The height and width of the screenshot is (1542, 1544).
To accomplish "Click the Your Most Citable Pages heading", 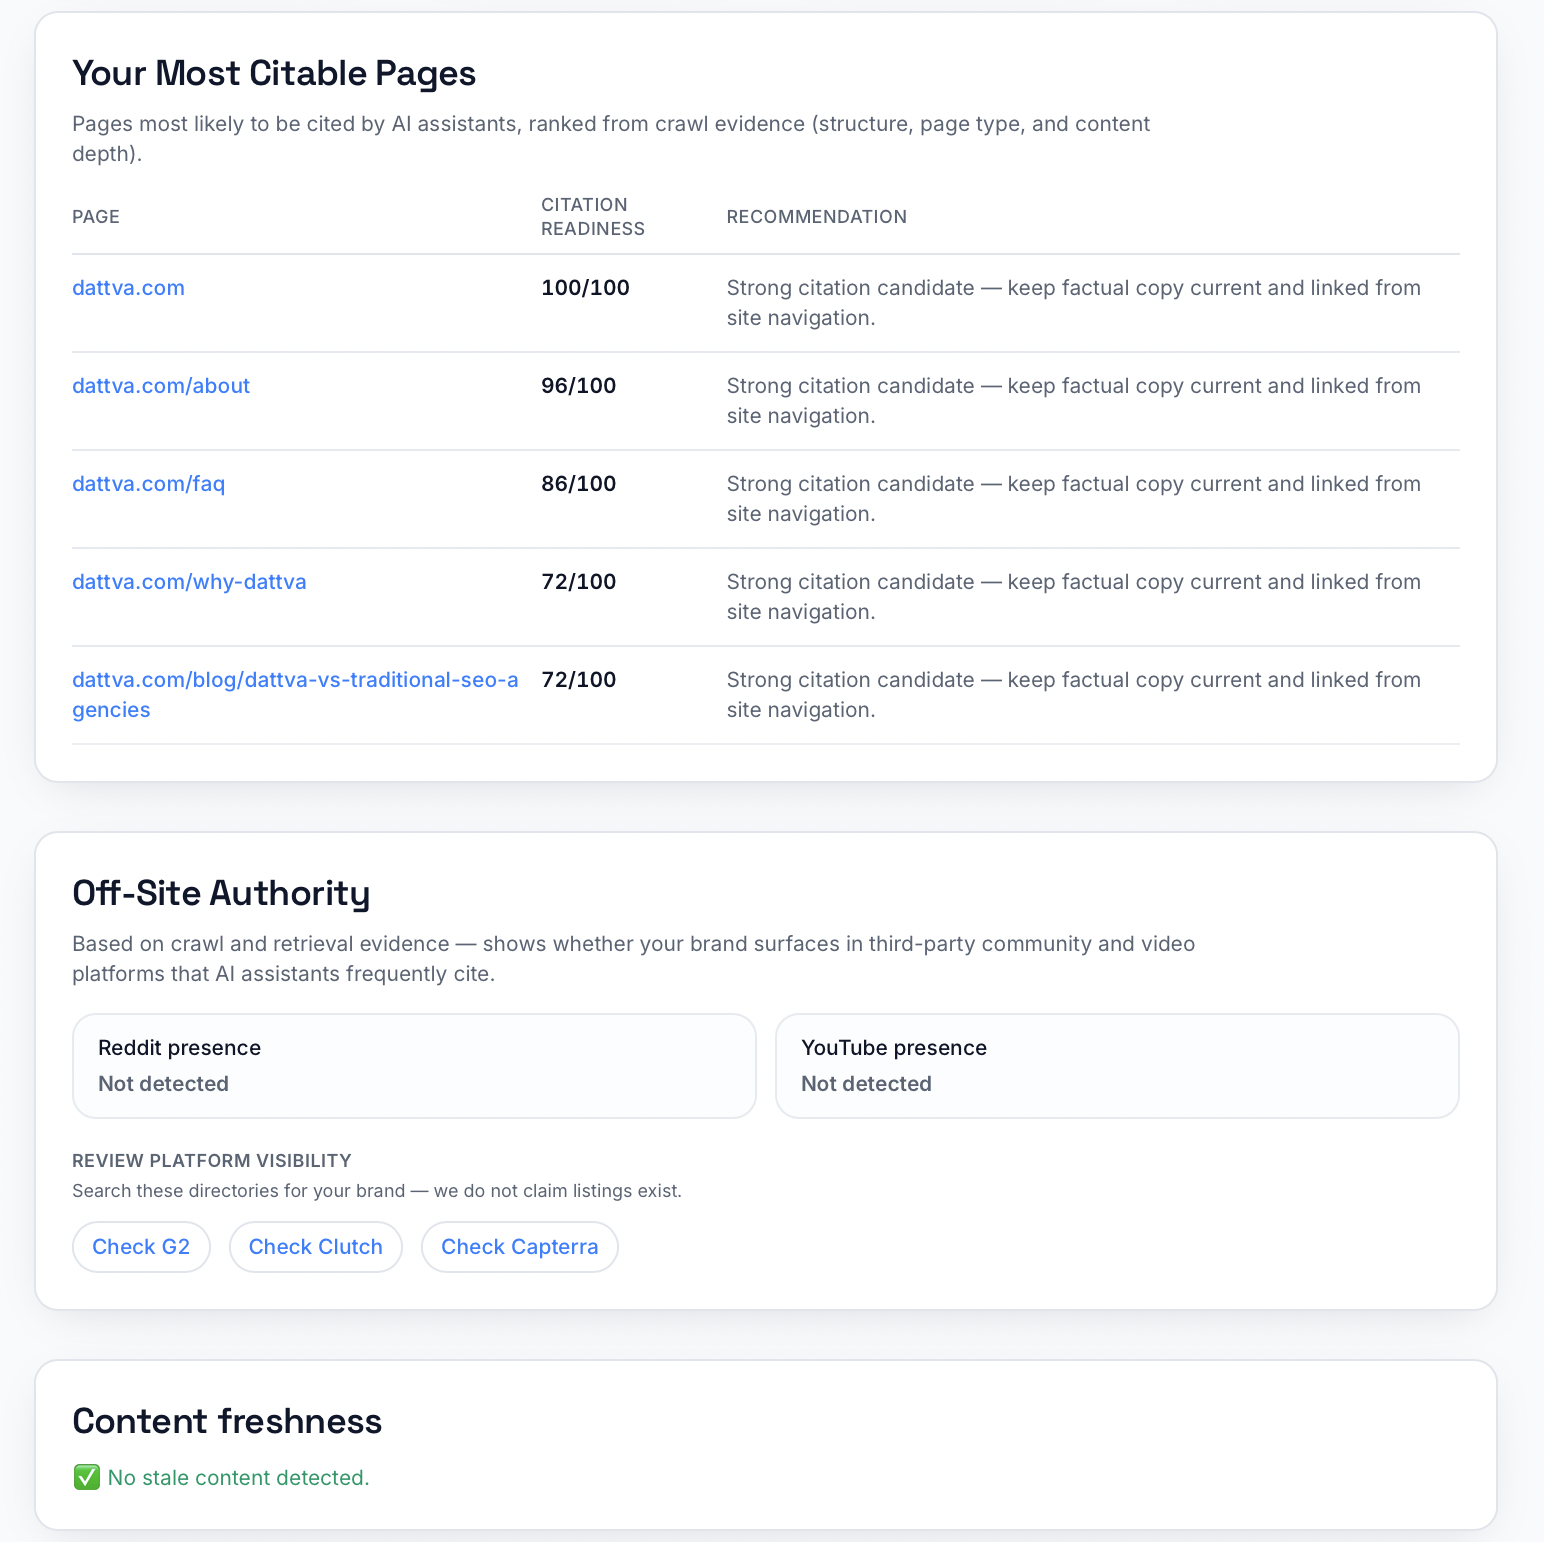I will tap(274, 74).
